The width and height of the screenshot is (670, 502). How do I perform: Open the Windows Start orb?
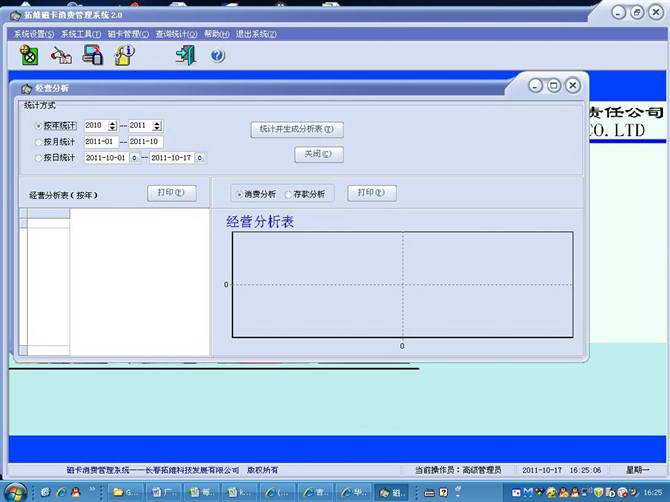pos(17,492)
